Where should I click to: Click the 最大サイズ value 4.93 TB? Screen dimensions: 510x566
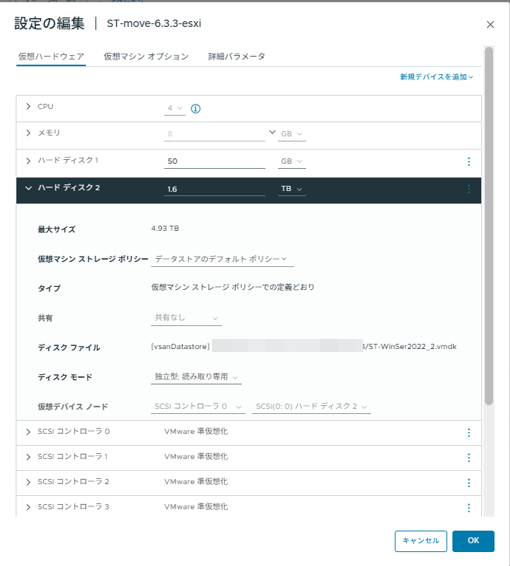tap(165, 228)
